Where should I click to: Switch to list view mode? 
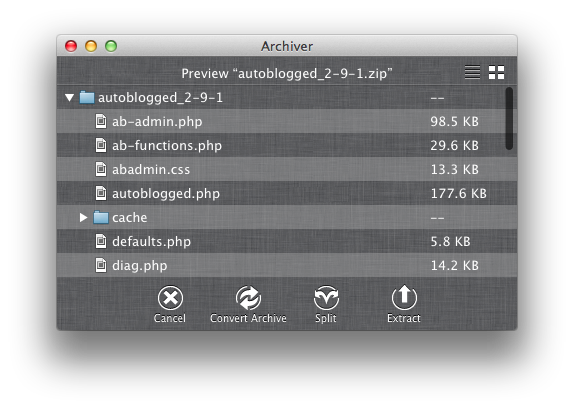coord(472,72)
